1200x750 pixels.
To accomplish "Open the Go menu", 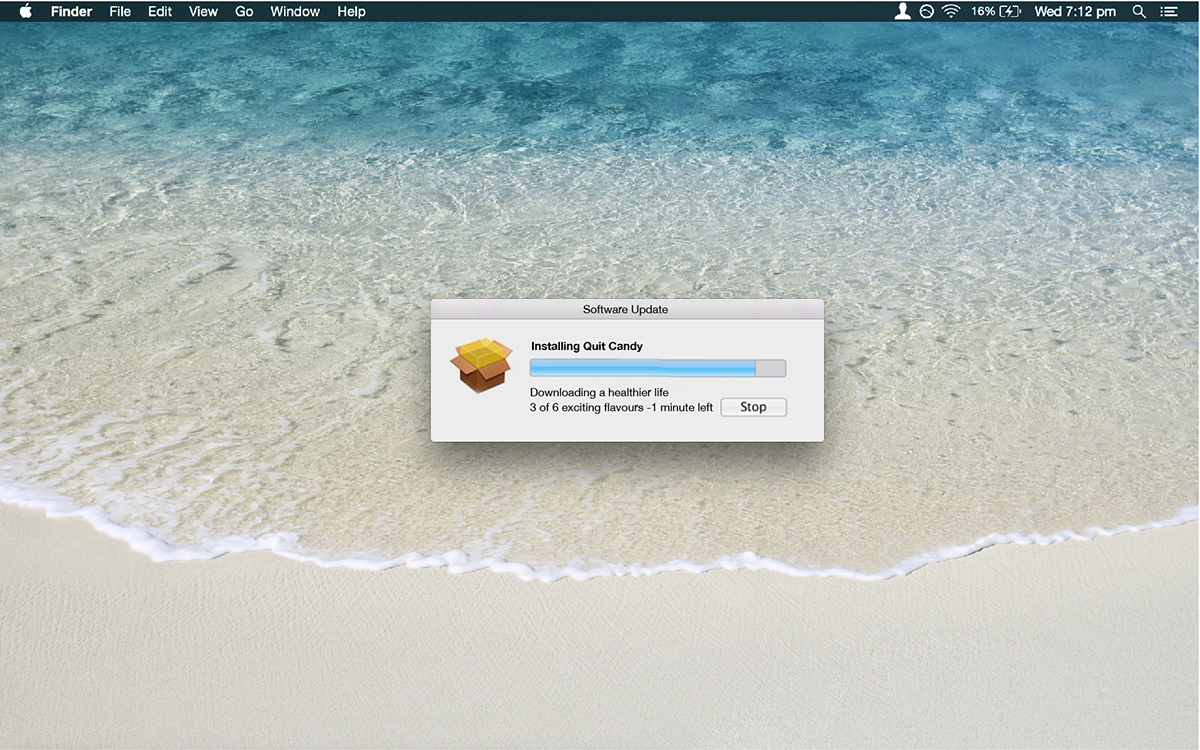I will [x=244, y=12].
